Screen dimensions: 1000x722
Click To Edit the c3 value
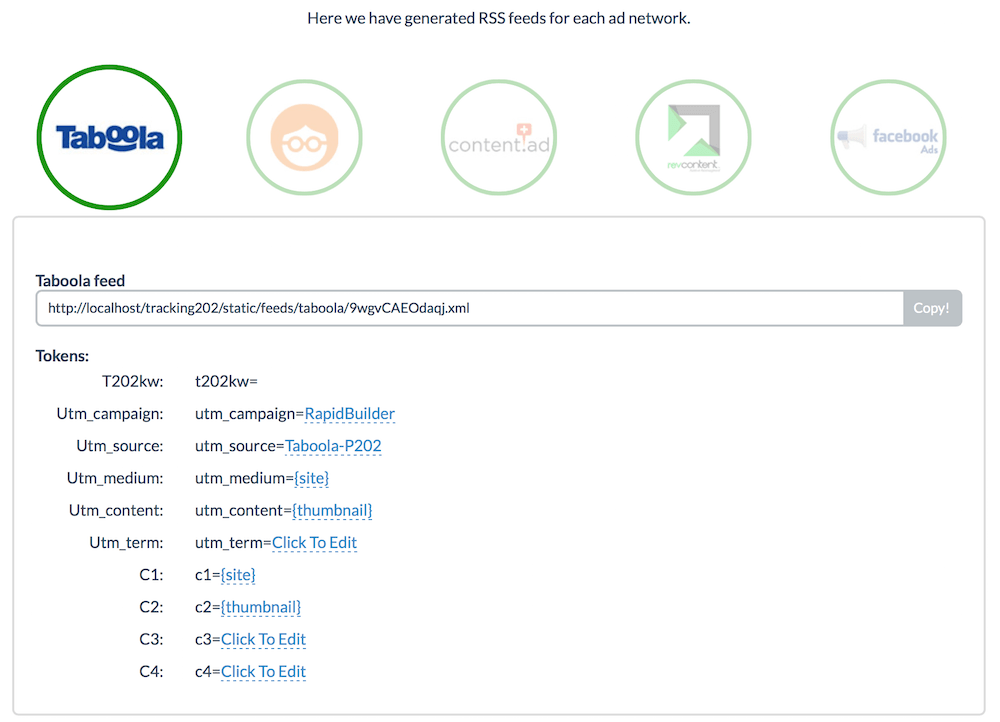point(263,639)
